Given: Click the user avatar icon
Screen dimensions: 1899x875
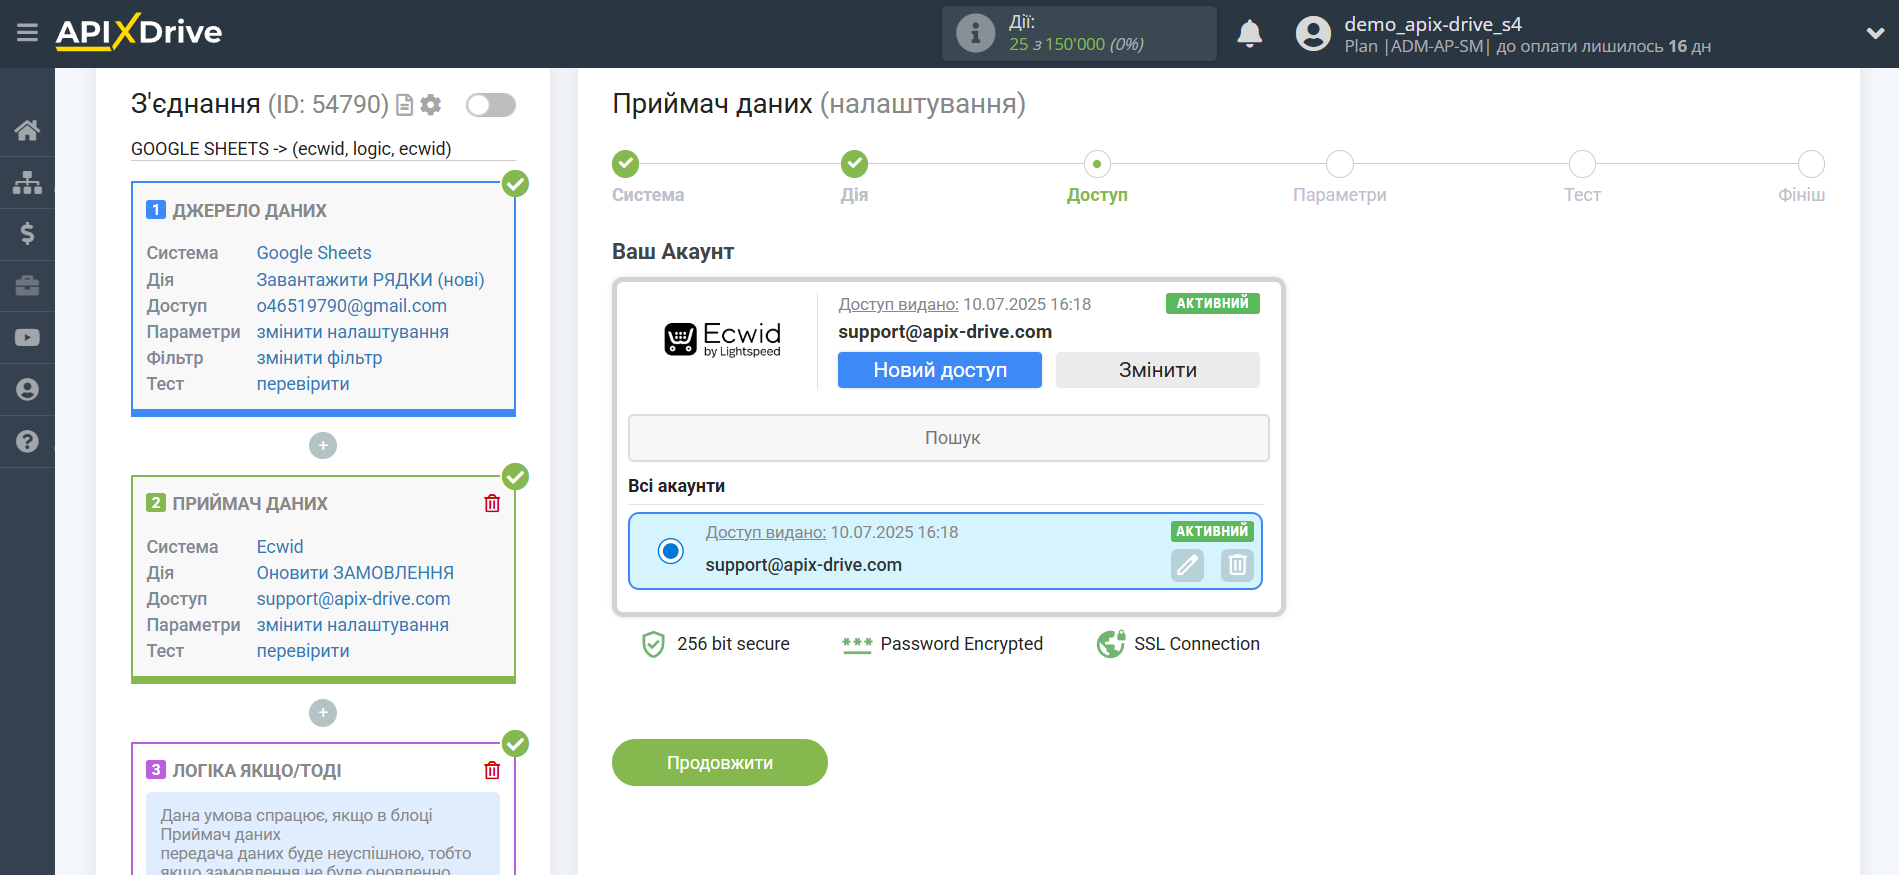Looking at the screenshot, I should [x=1313, y=34].
